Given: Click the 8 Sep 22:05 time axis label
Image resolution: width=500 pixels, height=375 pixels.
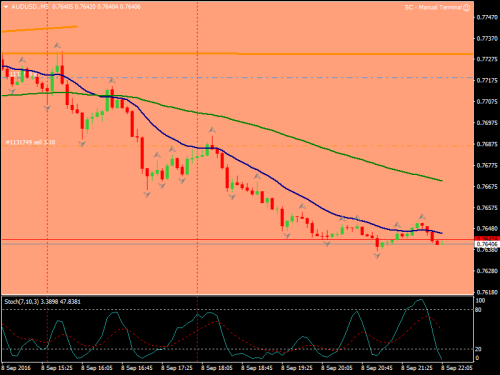Looking at the screenshot, I should coord(457,368).
